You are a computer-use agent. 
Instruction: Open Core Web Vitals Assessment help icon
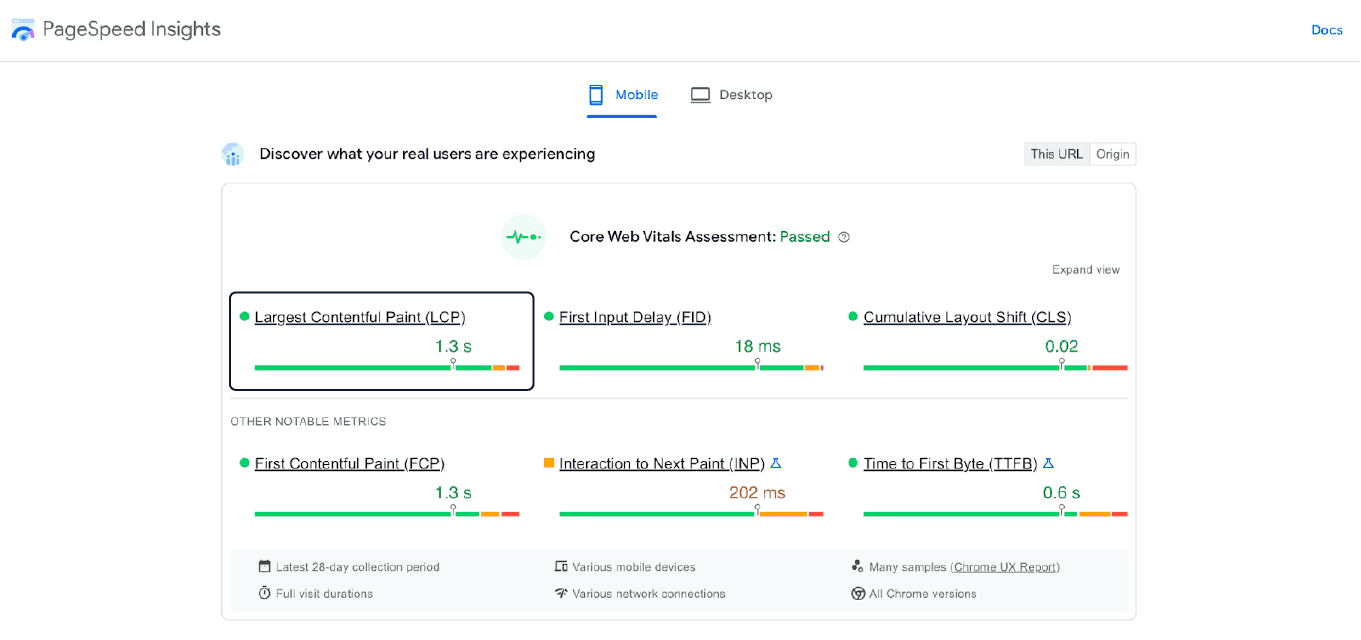(844, 237)
